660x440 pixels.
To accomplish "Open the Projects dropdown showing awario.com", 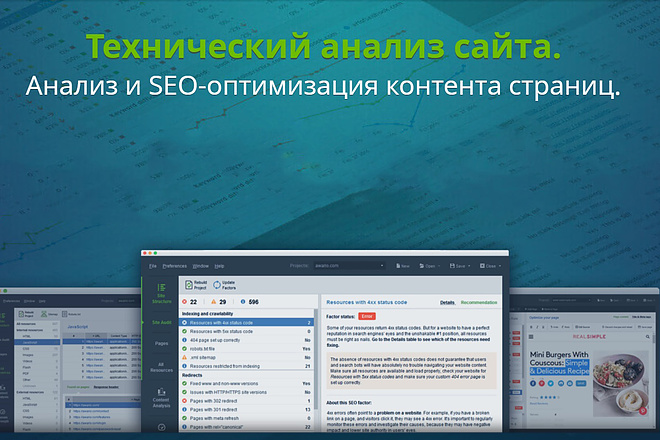I will pos(349,266).
